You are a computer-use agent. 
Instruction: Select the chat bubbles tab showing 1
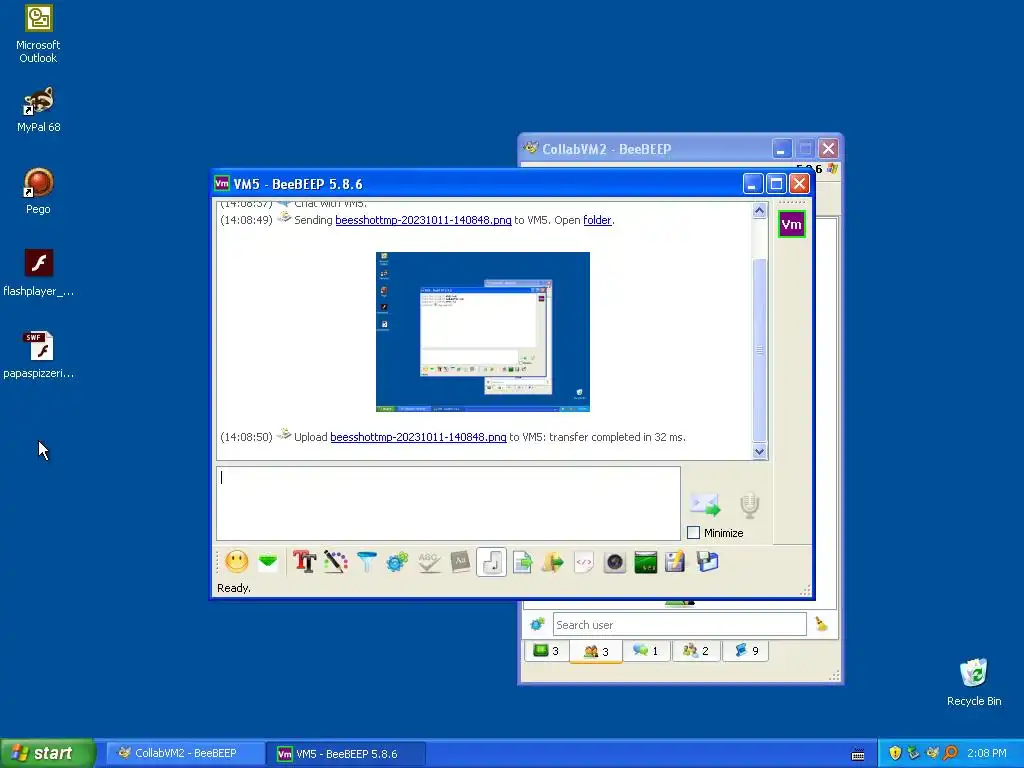646,650
